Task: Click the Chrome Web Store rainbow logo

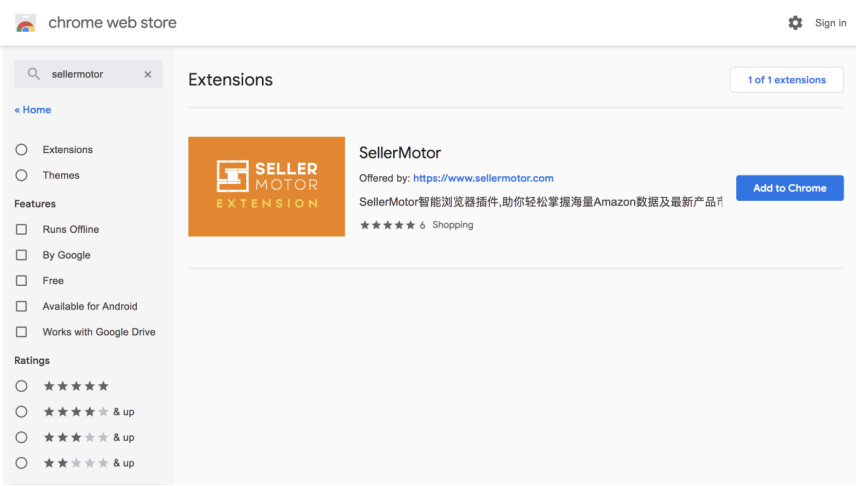Action: click(x=26, y=23)
